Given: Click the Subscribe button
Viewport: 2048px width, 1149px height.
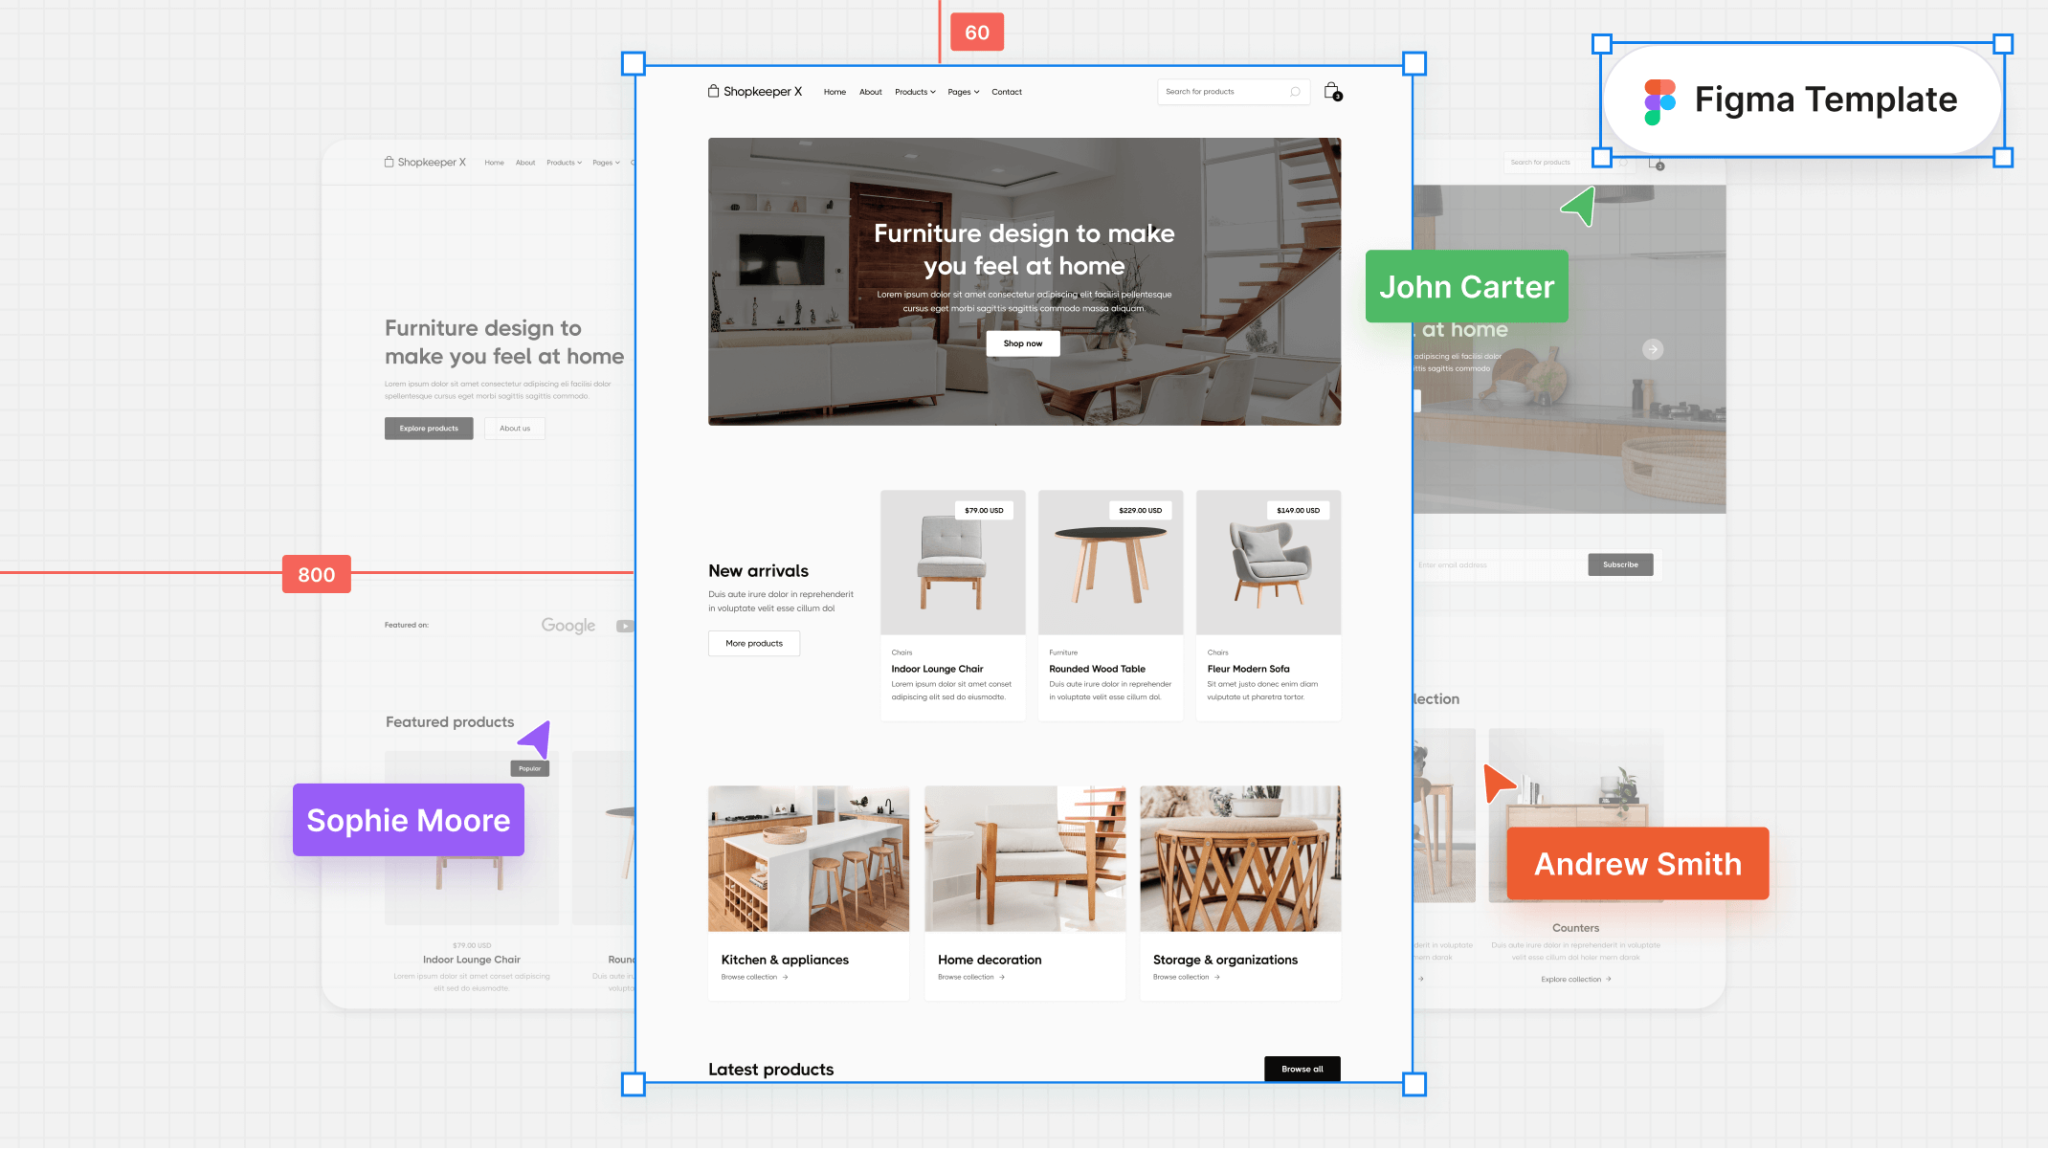Looking at the screenshot, I should (x=1620, y=564).
